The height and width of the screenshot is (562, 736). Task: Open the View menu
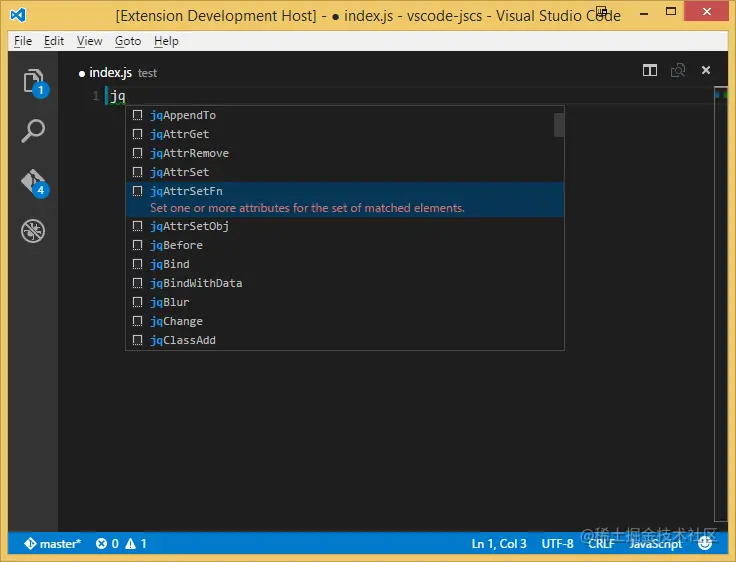click(90, 41)
